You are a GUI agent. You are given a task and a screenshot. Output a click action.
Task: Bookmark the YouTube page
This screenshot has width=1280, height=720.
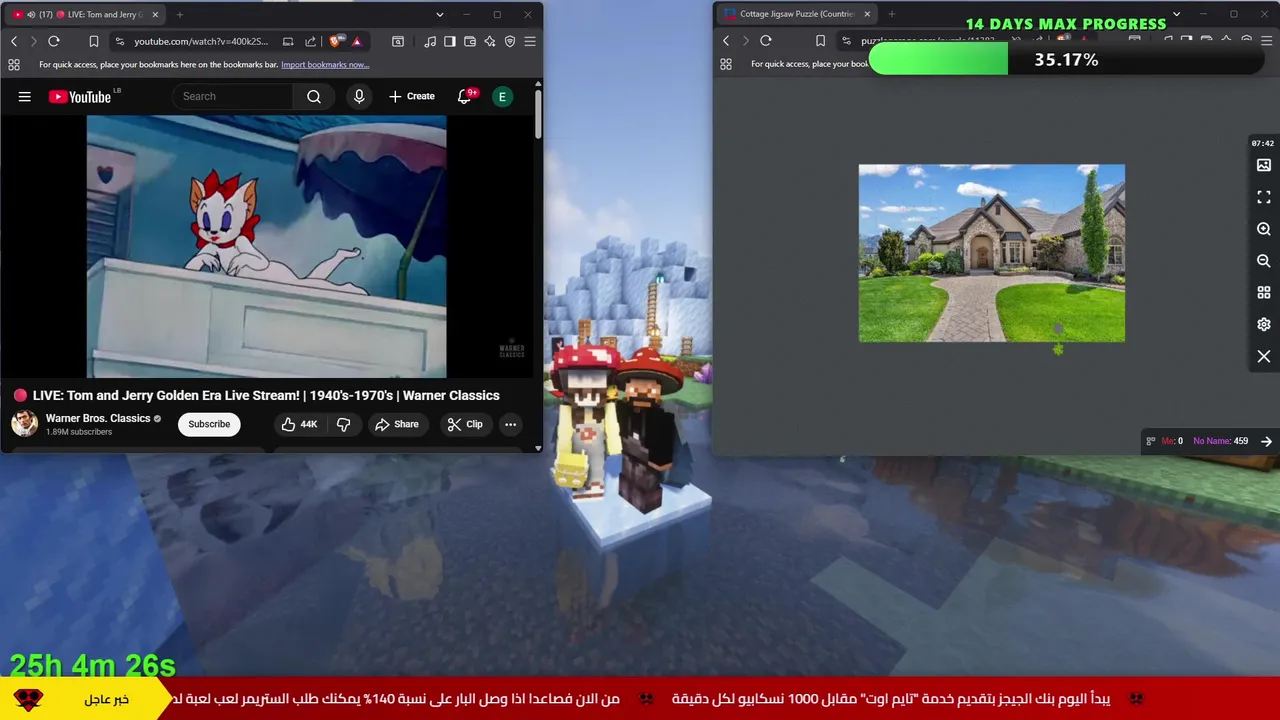[93, 41]
